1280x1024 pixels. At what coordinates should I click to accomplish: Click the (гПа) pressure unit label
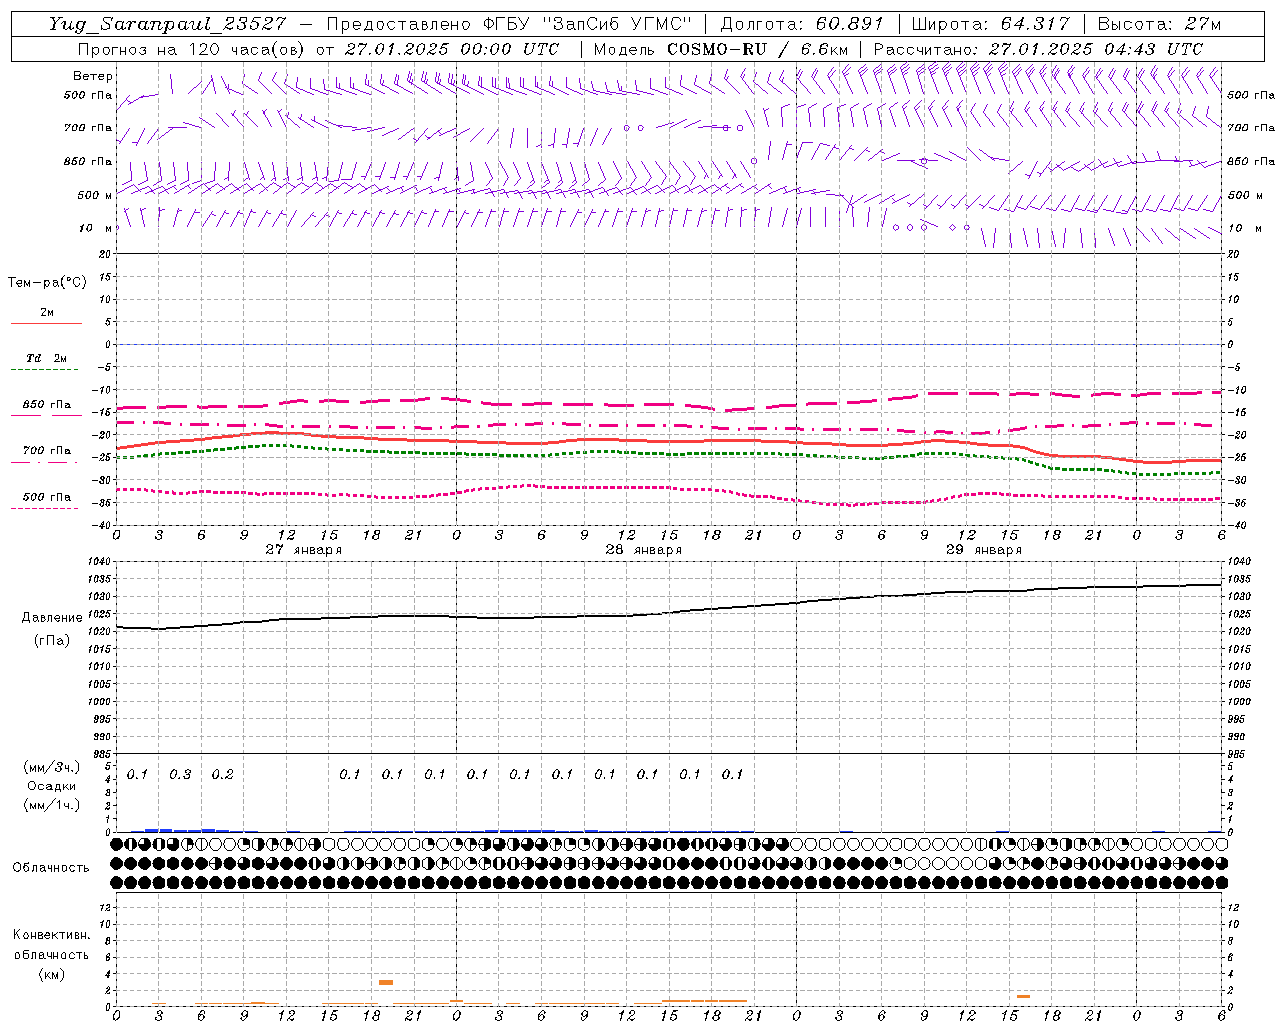pyautogui.click(x=52, y=640)
